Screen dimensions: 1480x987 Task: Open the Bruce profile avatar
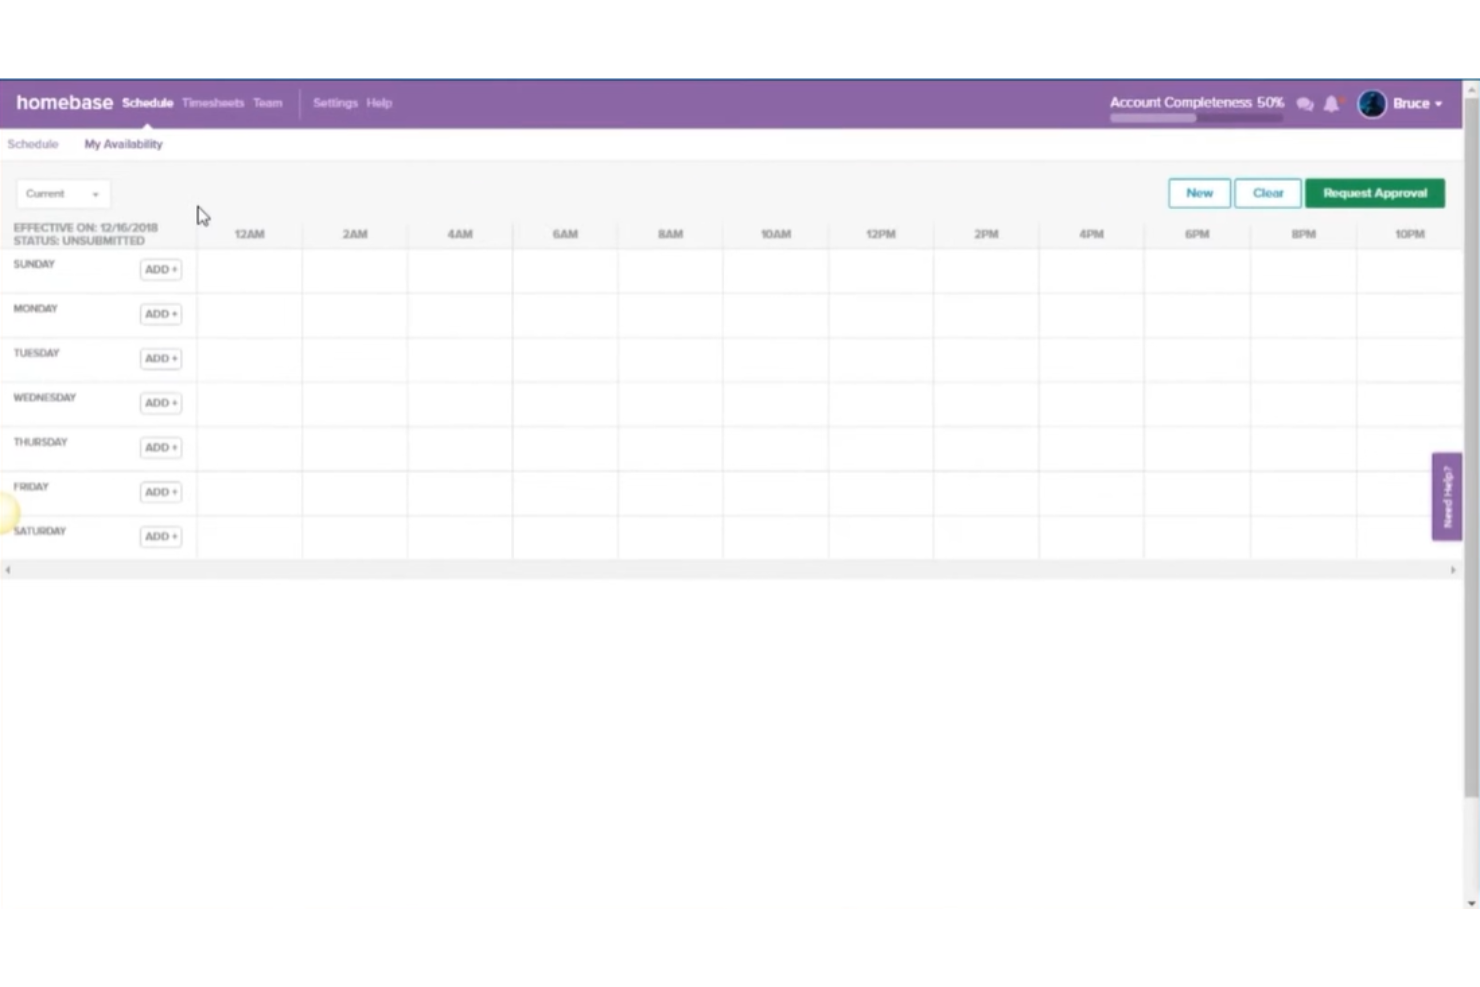pyautogui.click(x=1371, y=103)
